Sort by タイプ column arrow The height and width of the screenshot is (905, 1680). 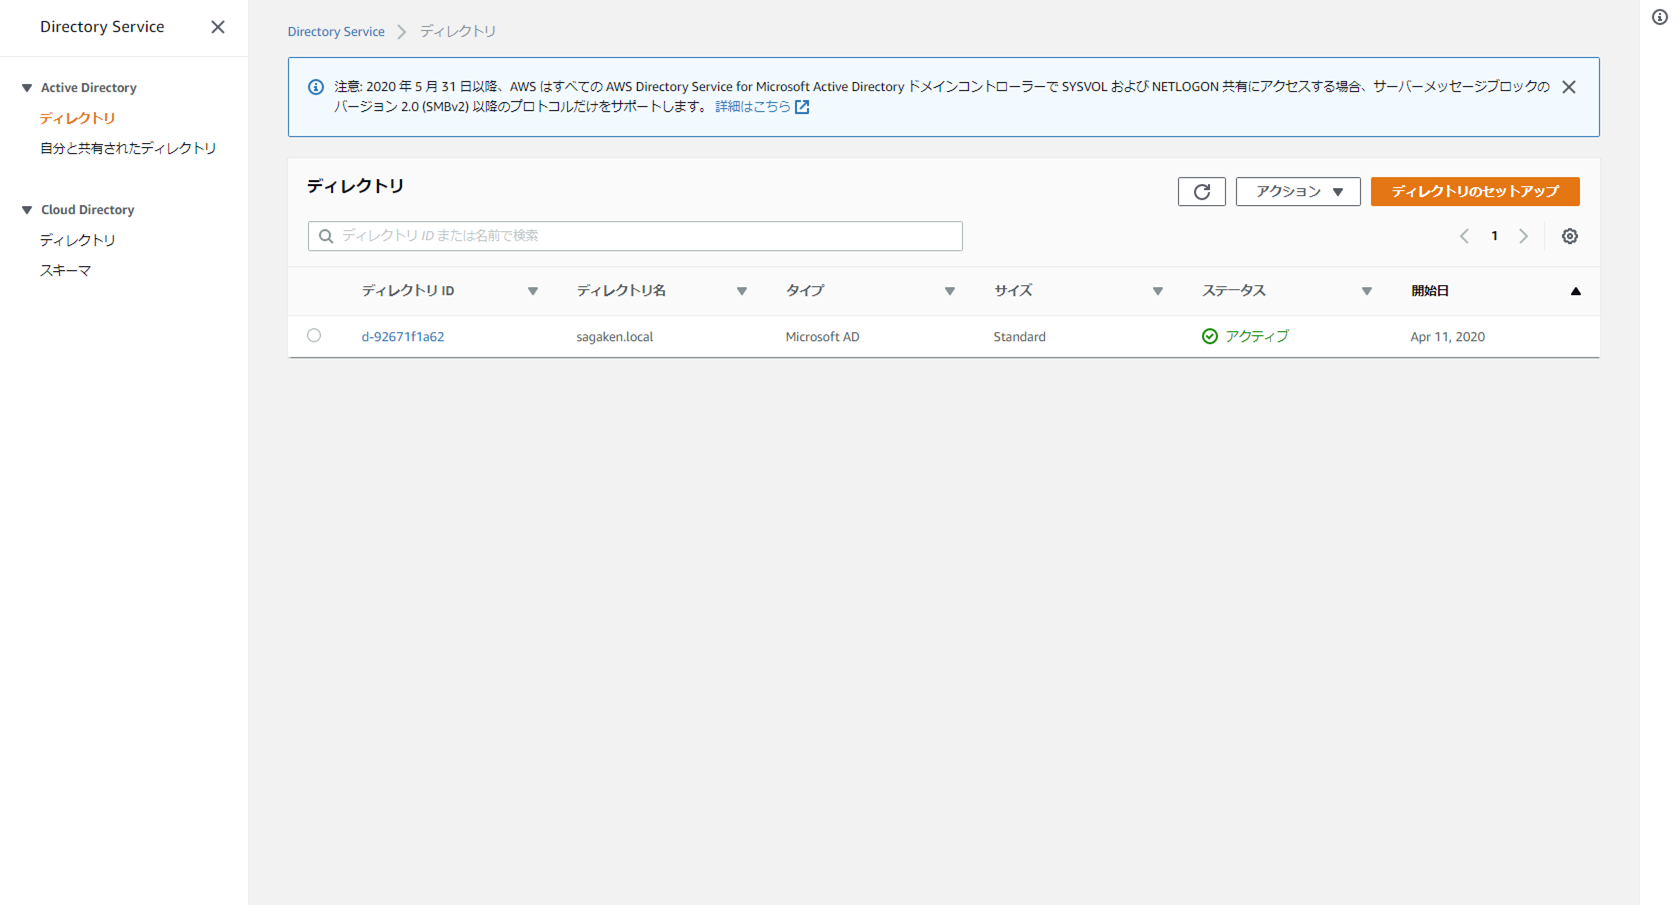click(950, 291)
